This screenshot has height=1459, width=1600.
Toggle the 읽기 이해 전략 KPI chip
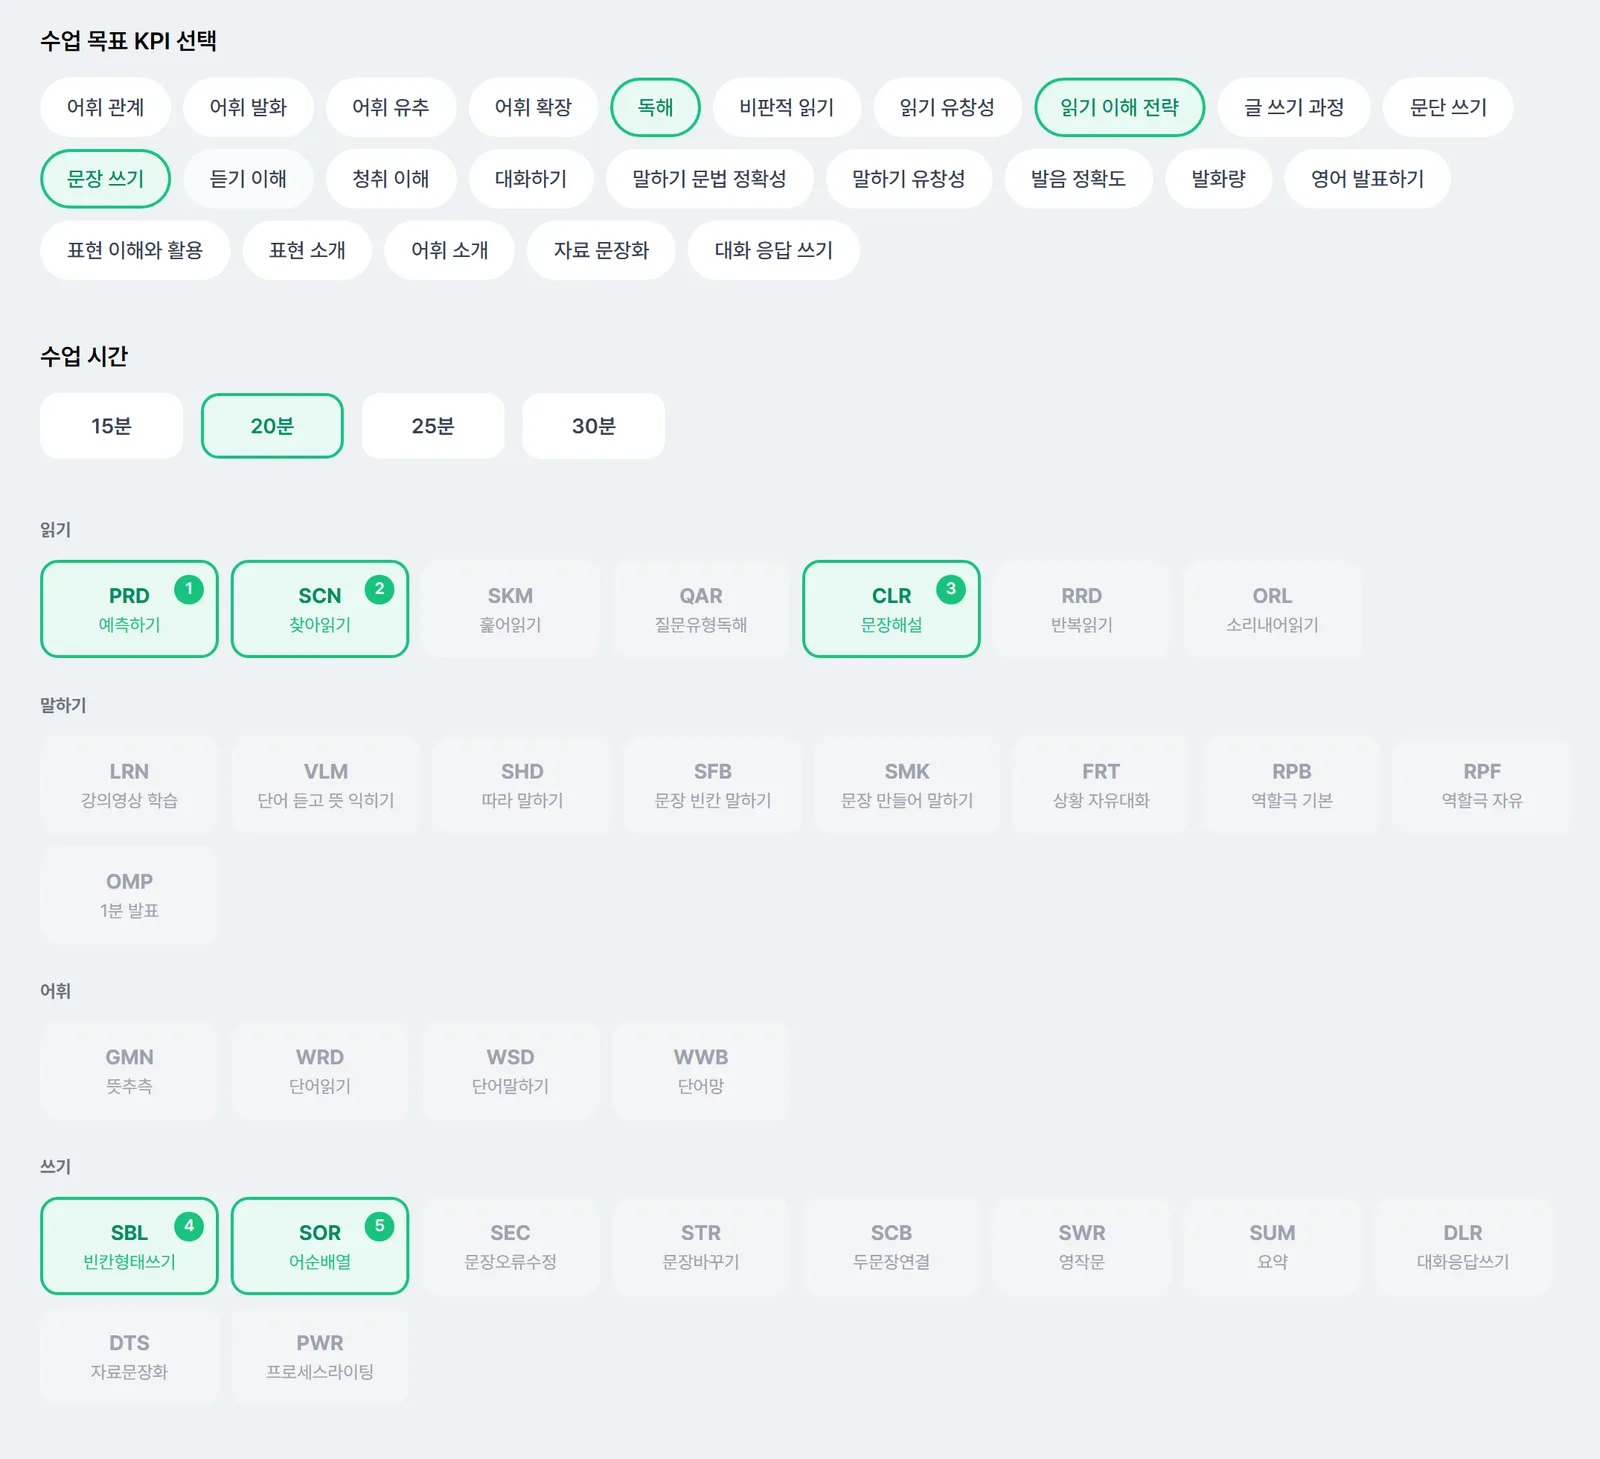1119,107
